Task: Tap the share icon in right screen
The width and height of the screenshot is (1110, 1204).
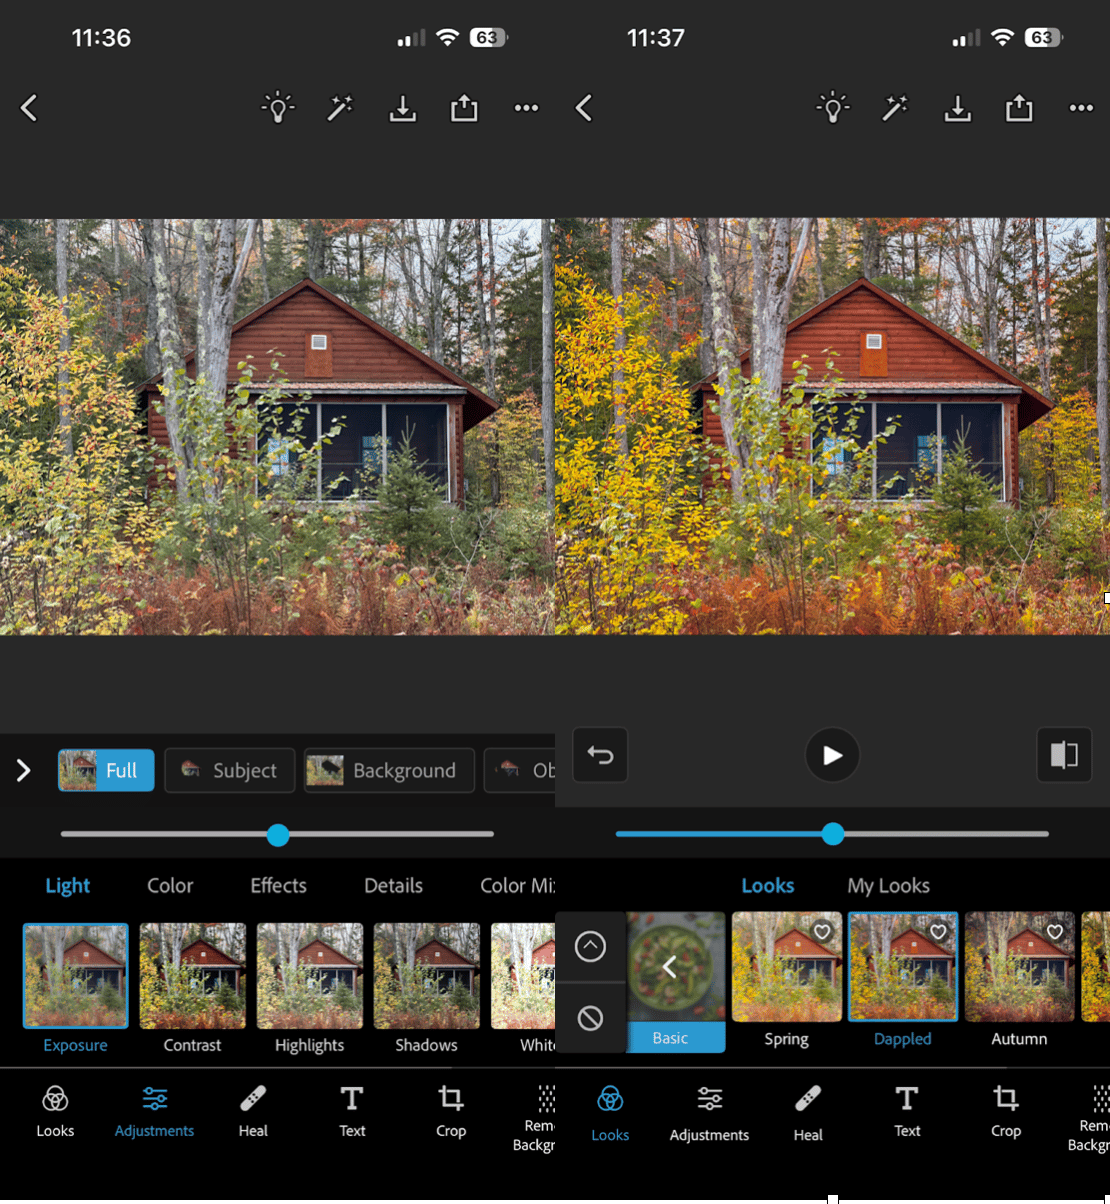Action: [1019, 108]
